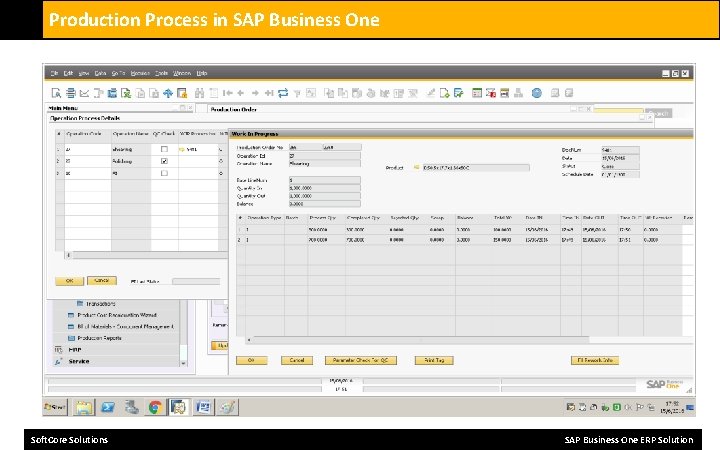Open Print Preview from the SAP toolbar
The width and height of the screenshot is (720, 450).
56,93
